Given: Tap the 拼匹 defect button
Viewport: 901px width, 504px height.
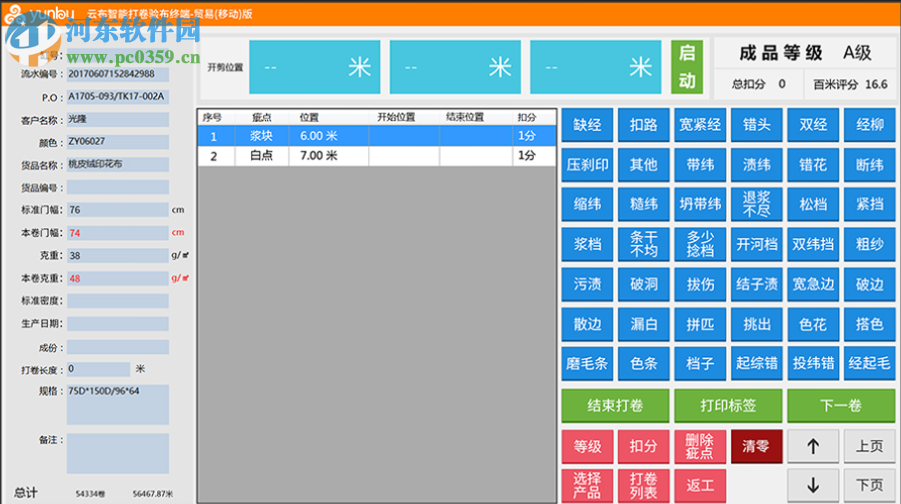Looking at the screenshot, I should coord(700,324).
